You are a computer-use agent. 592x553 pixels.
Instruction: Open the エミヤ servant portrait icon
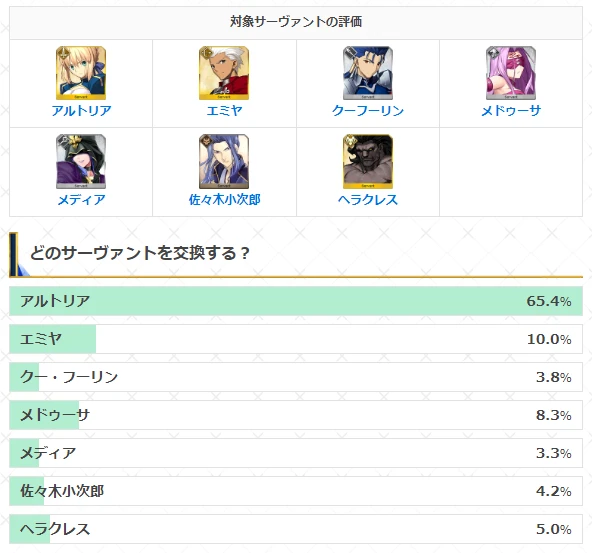click(224, 73)
